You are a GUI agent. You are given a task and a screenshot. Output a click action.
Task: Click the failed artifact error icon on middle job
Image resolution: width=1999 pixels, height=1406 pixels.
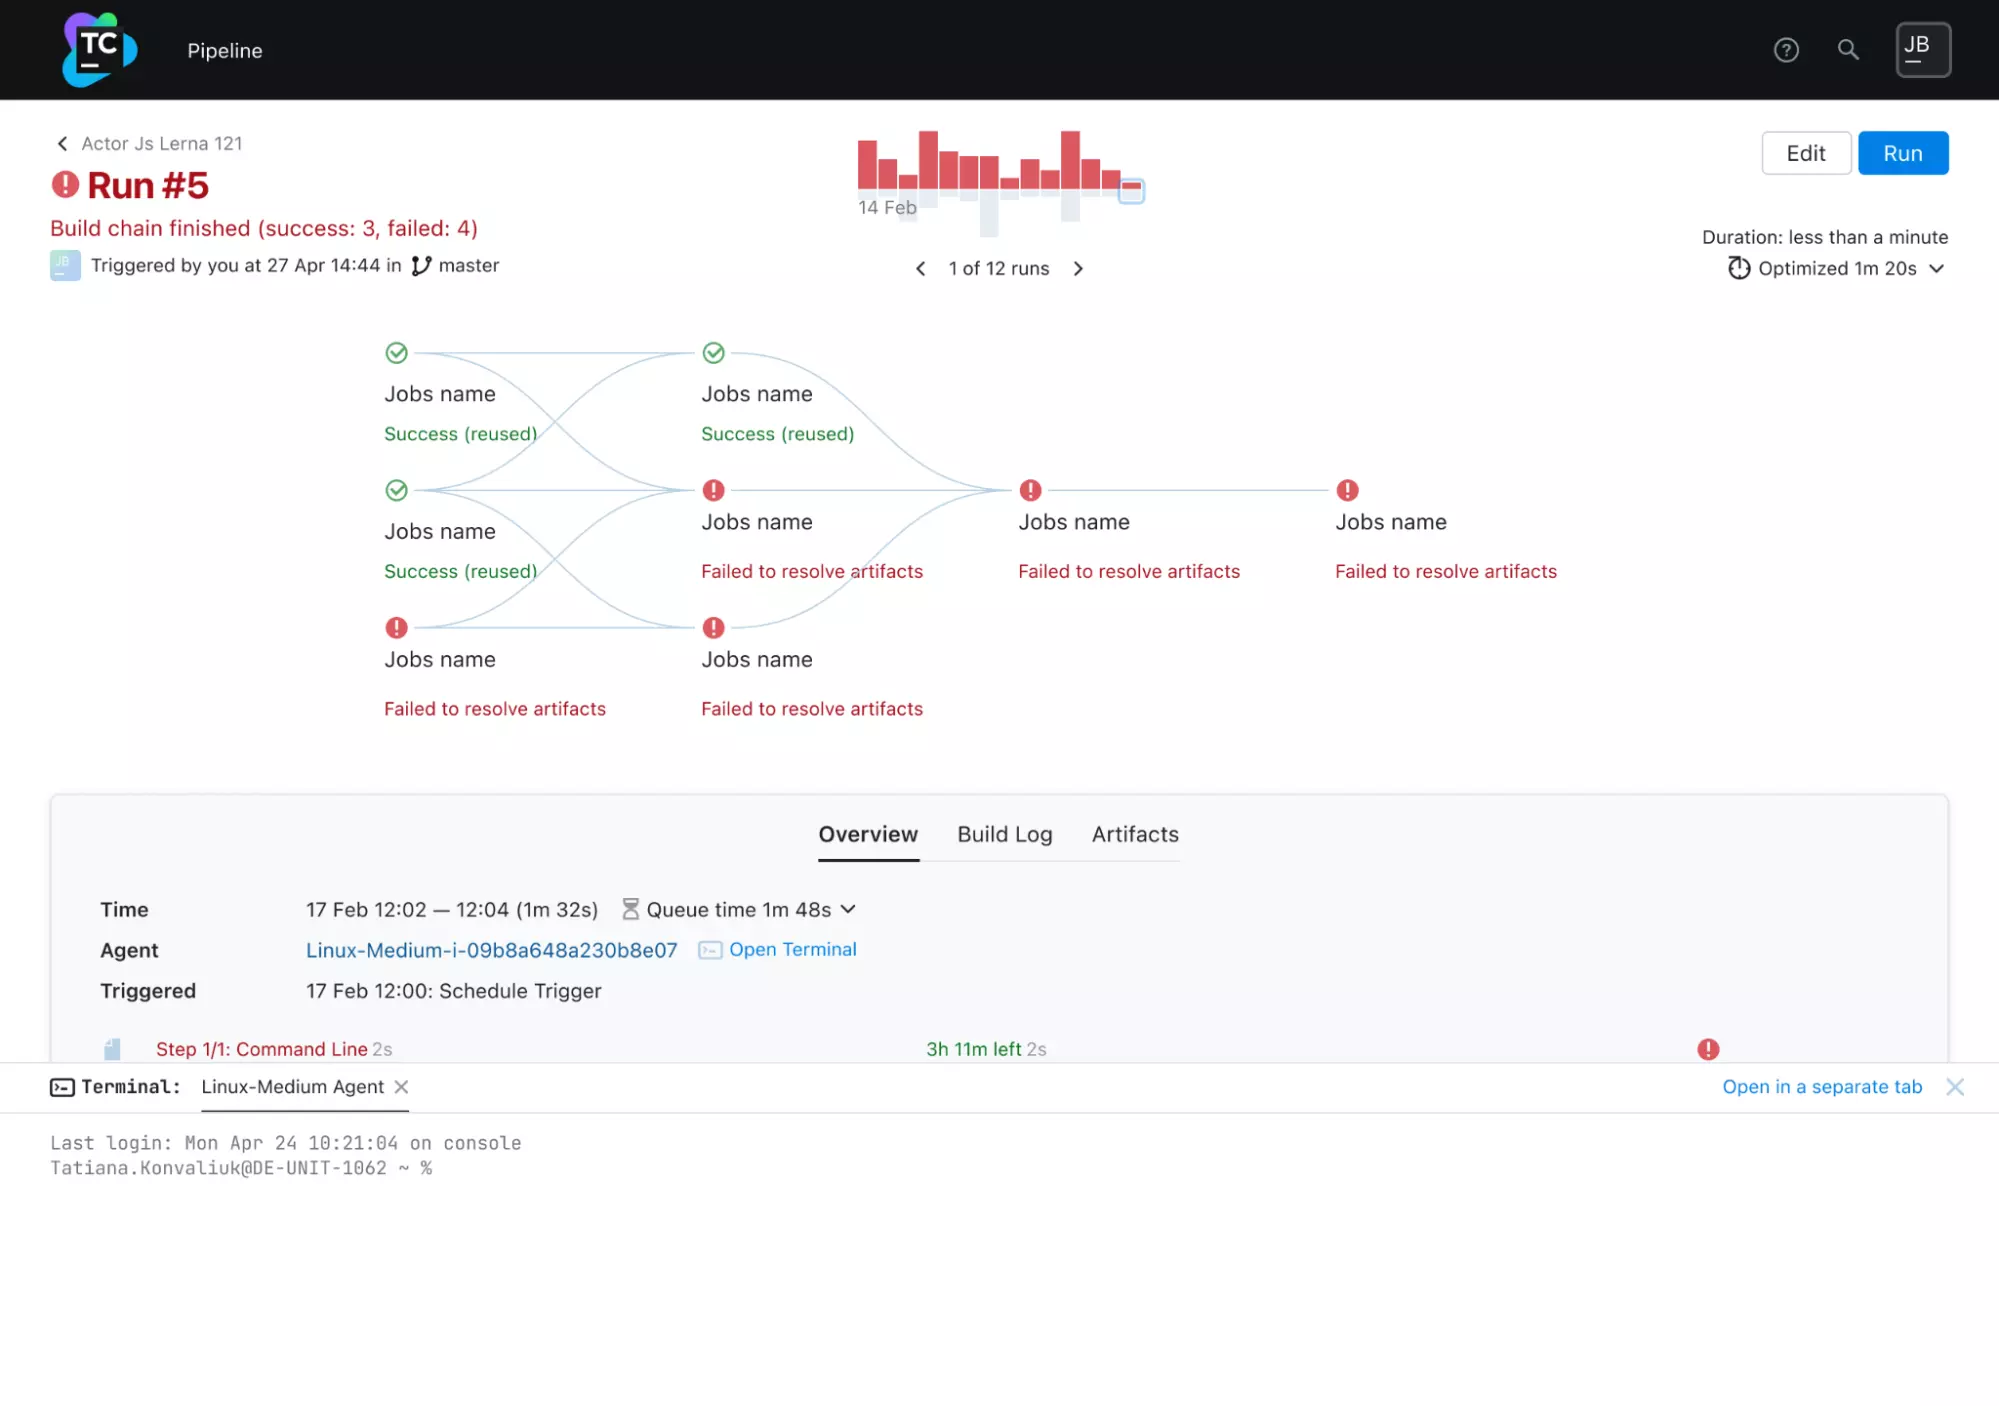click(1030, 490)
